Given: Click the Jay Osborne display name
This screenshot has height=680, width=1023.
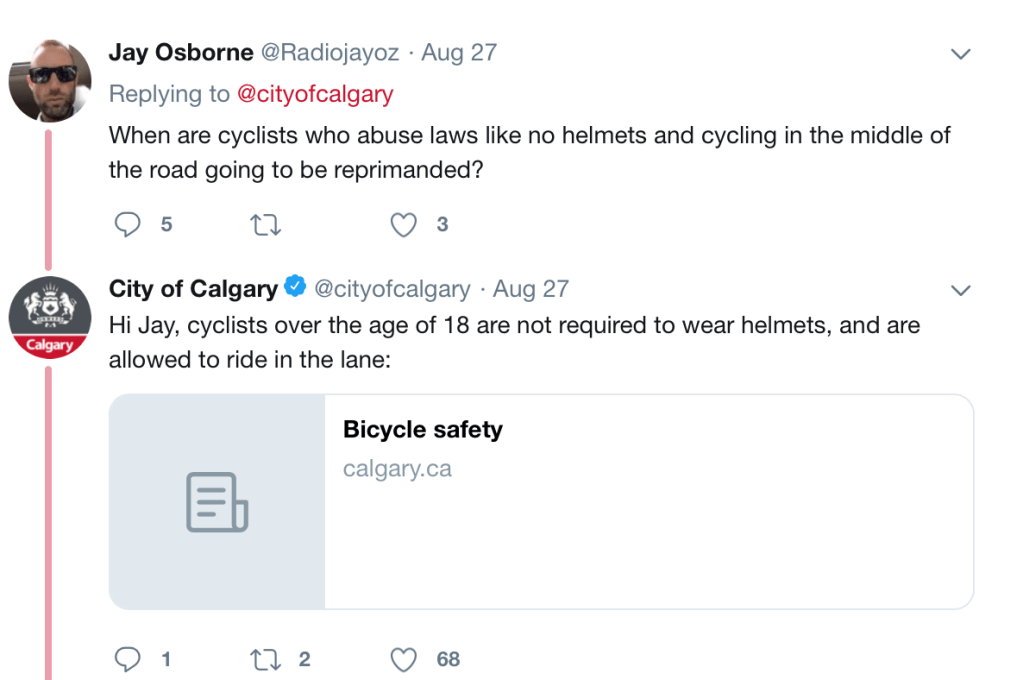Looking at the screenshot, I should coord(181,53).
